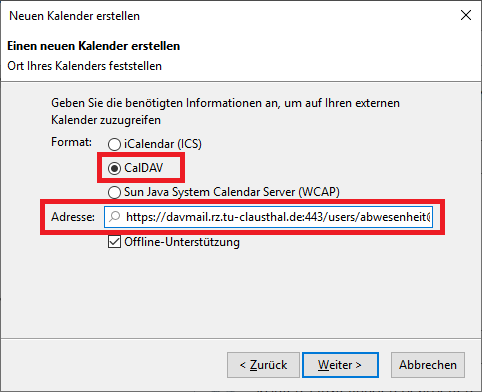Image resolution: width=482 pixels, height=392 pixels.
Task: Click the instruction text Geben Sie die benötigten Informationen
Action: (225, 111)
